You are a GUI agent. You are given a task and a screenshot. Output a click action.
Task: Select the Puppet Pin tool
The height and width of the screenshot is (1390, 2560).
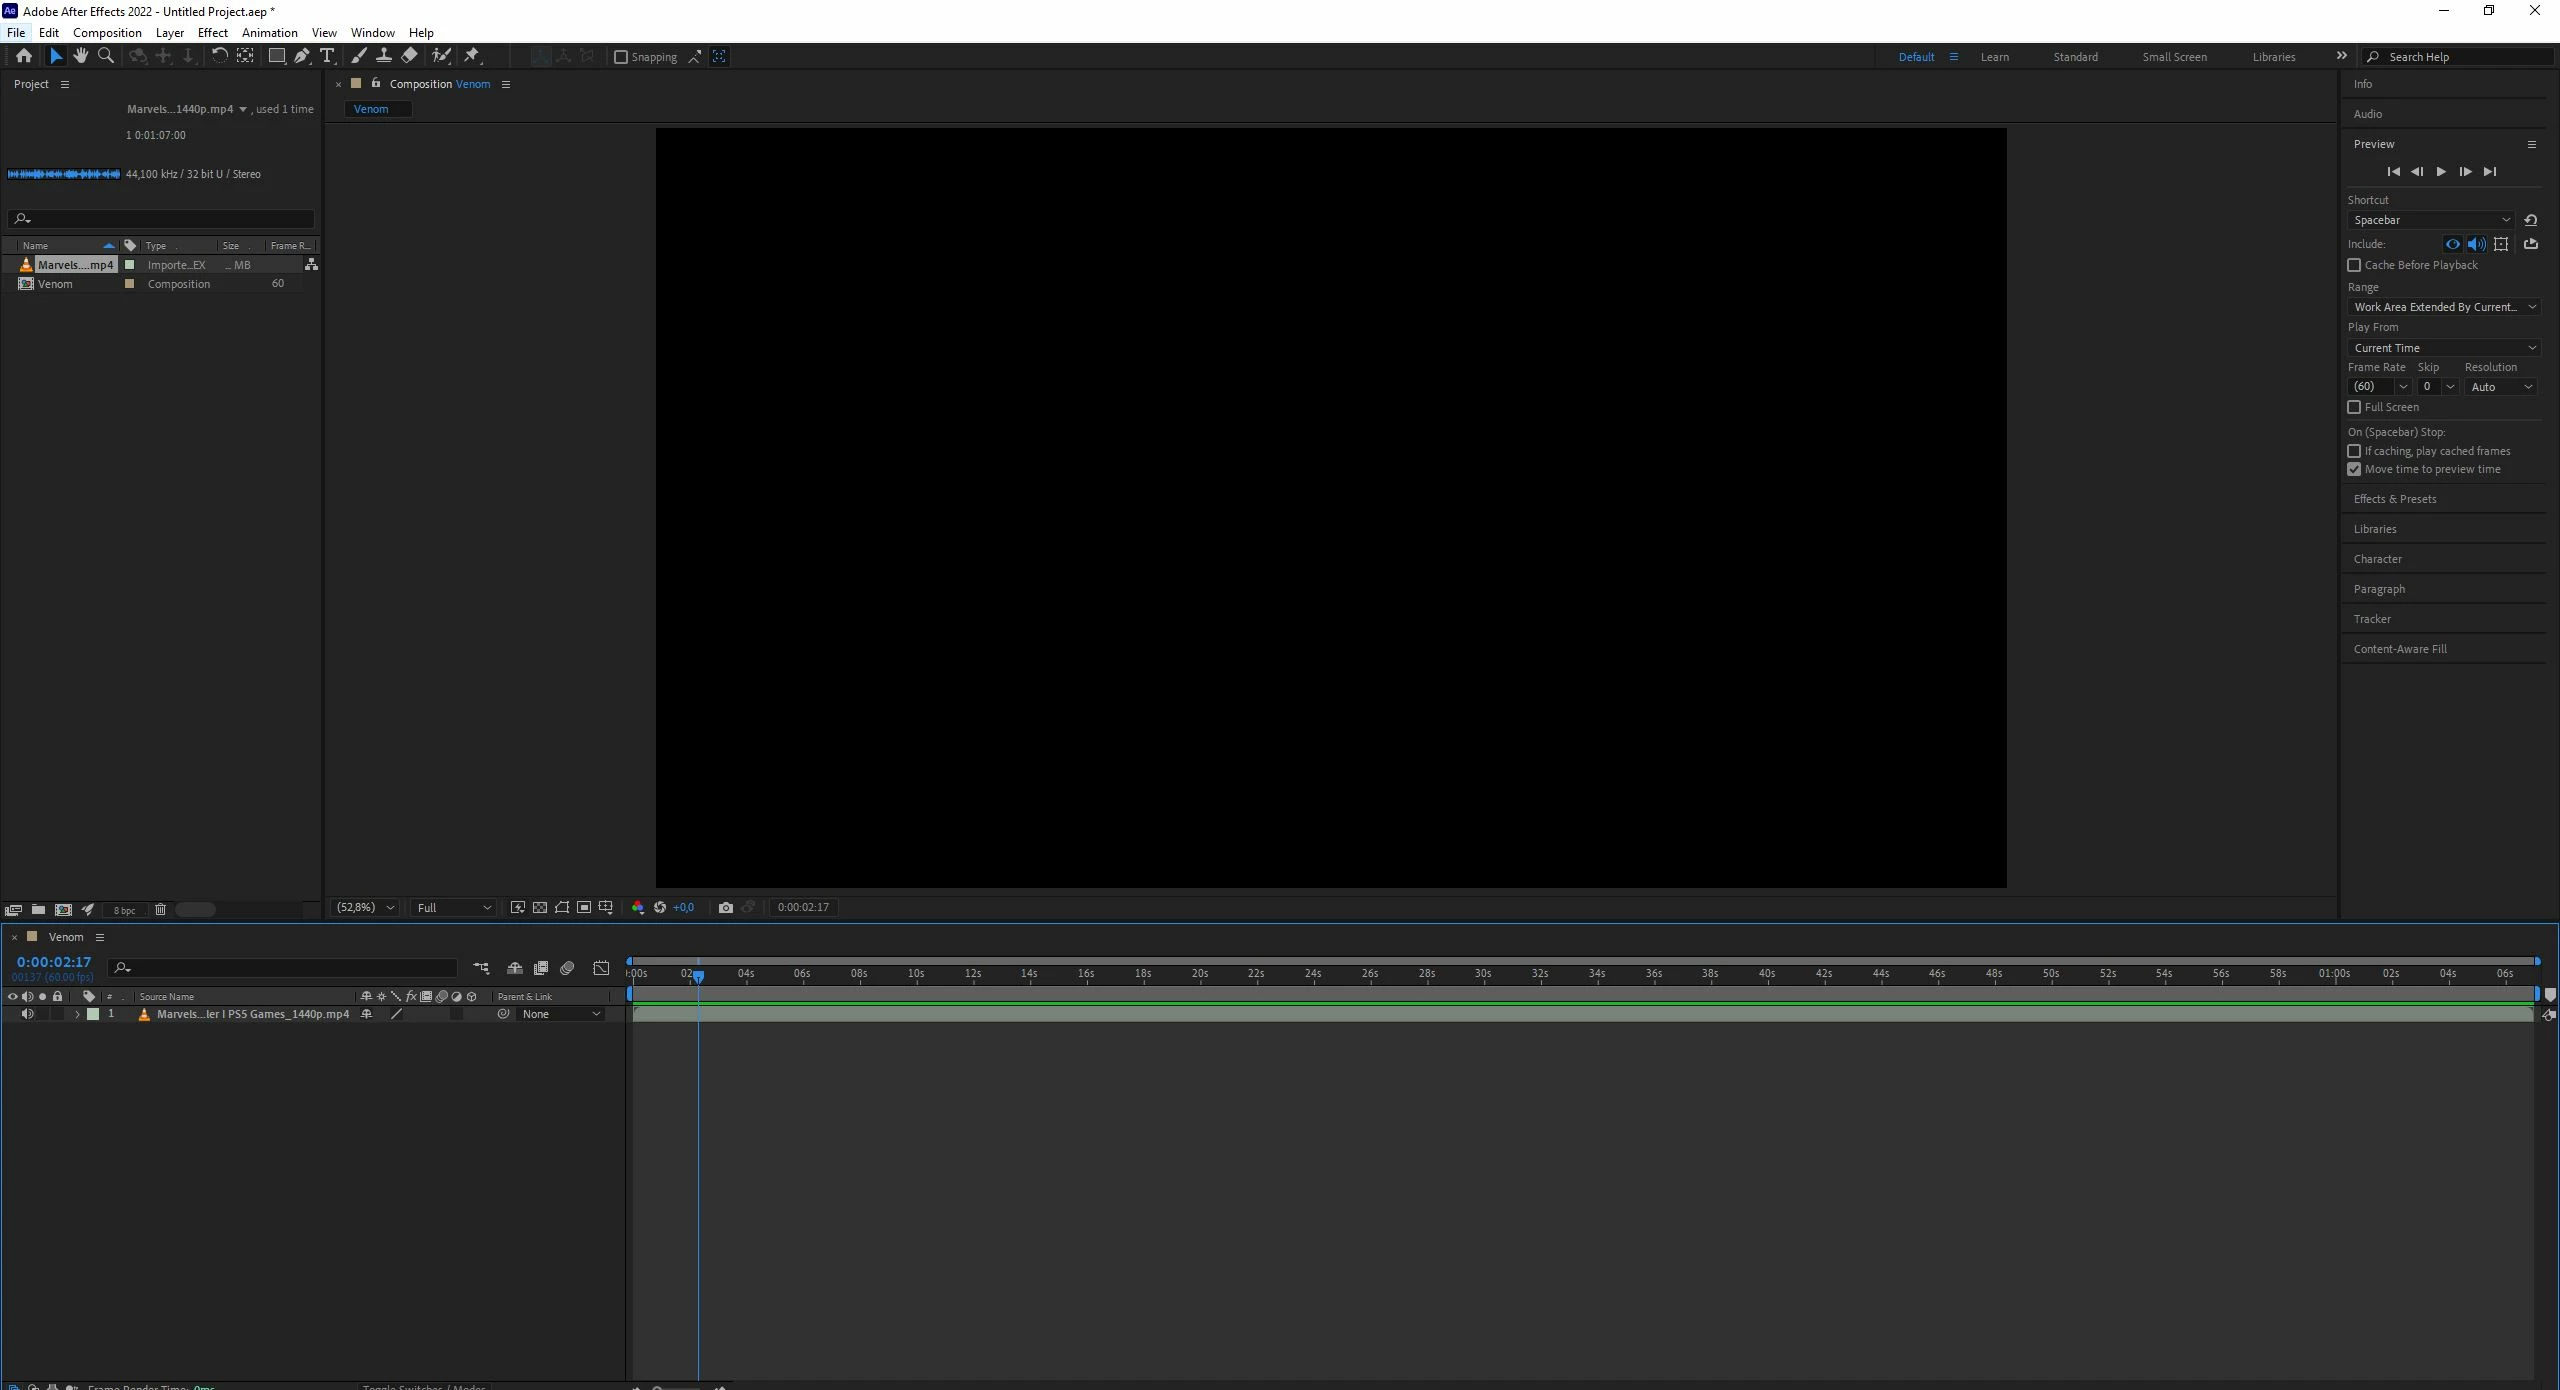click(x=472, y=56)
